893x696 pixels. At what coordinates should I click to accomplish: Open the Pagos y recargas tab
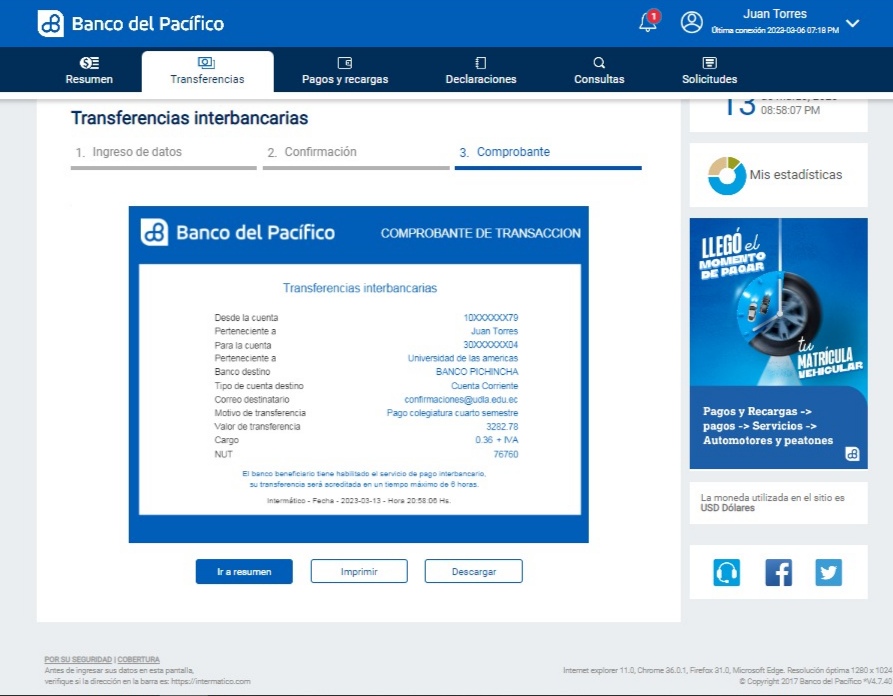pos(345,71)
